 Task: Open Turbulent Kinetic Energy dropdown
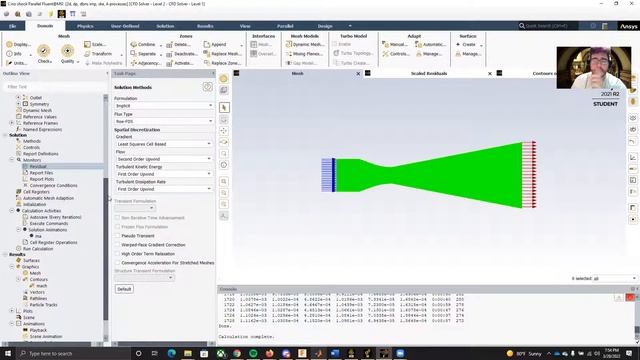[x=164, y=174]
